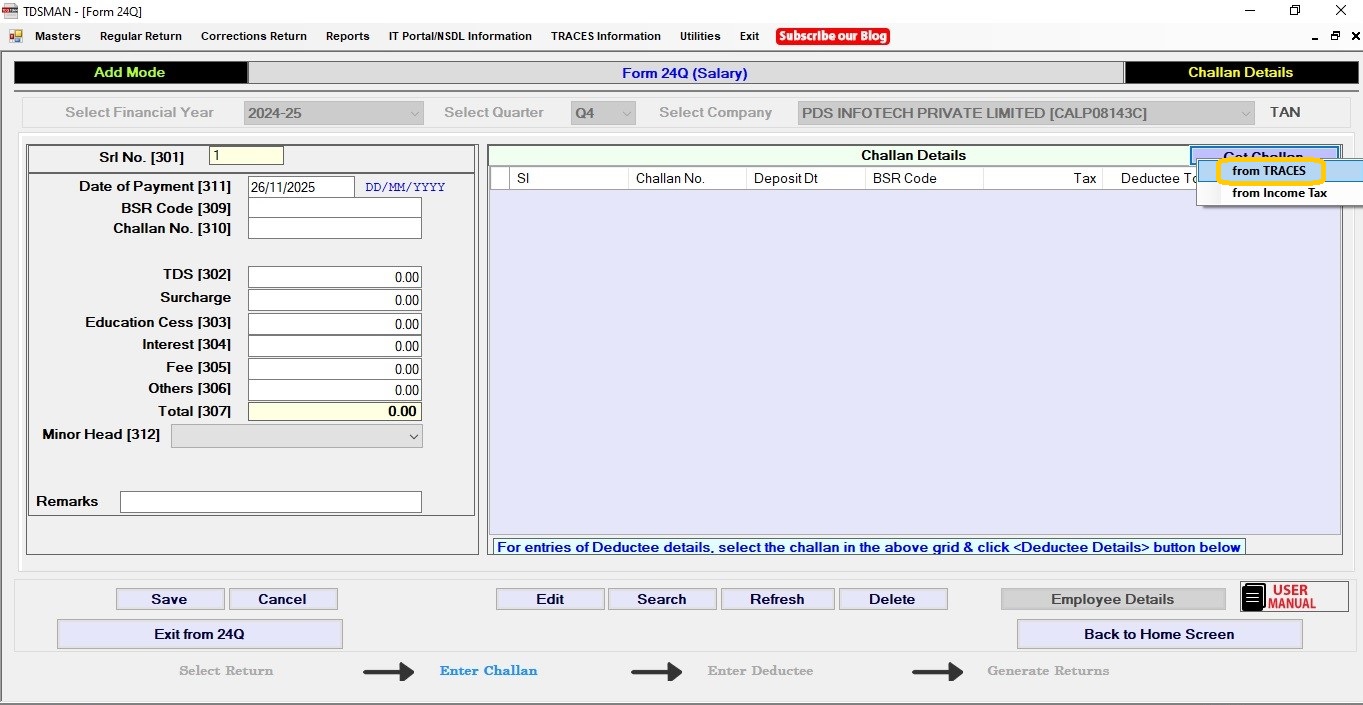Click the menu bar icon beside Masters
The width and height of the screenshot is (1363, 705).
coord(16,36)
